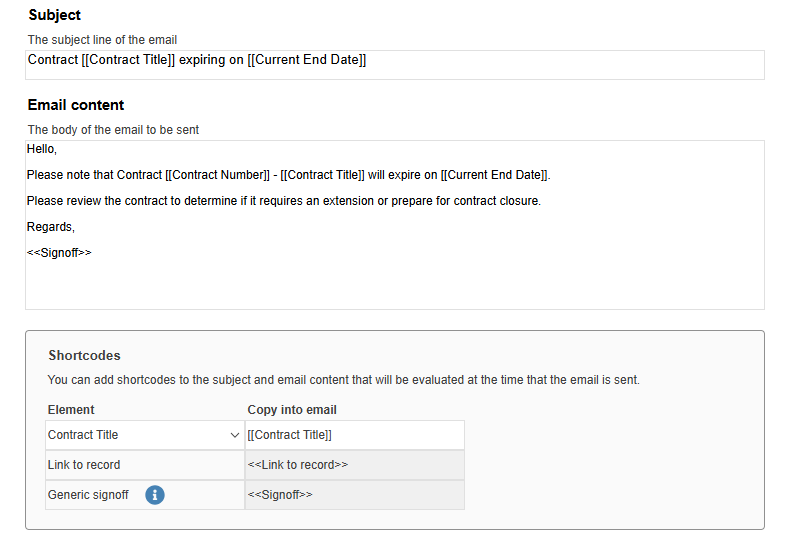Click the Element column header
The height and width of the screenshot is (546, 788).
[x=71, y=410]
